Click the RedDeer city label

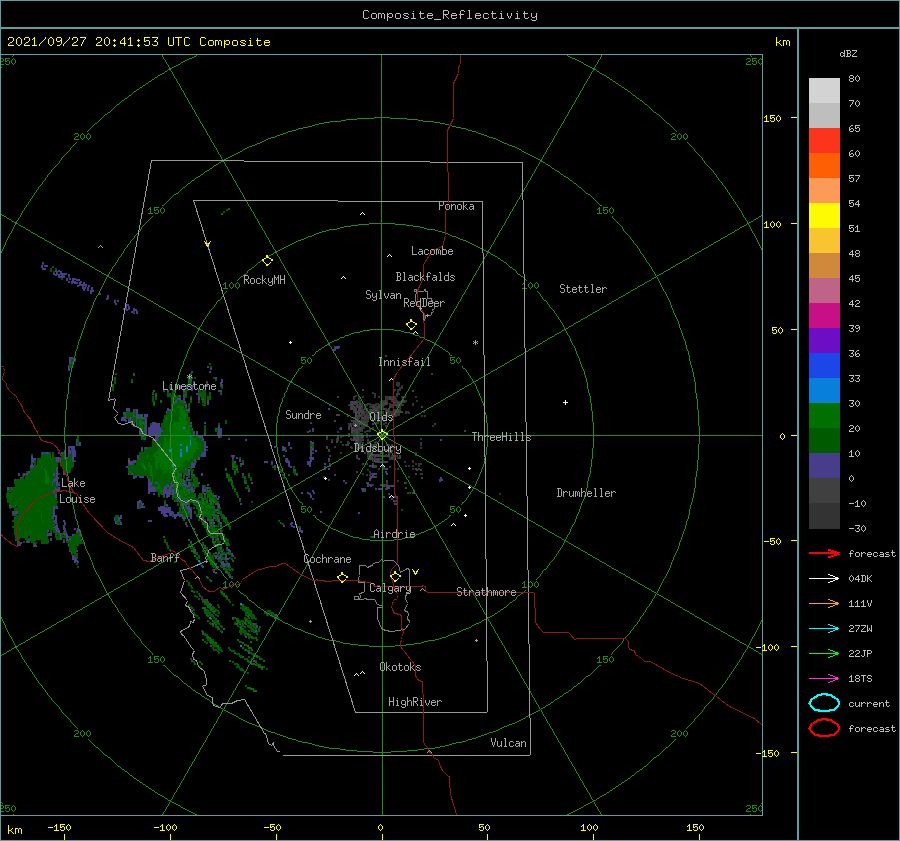tap(424, 303)
